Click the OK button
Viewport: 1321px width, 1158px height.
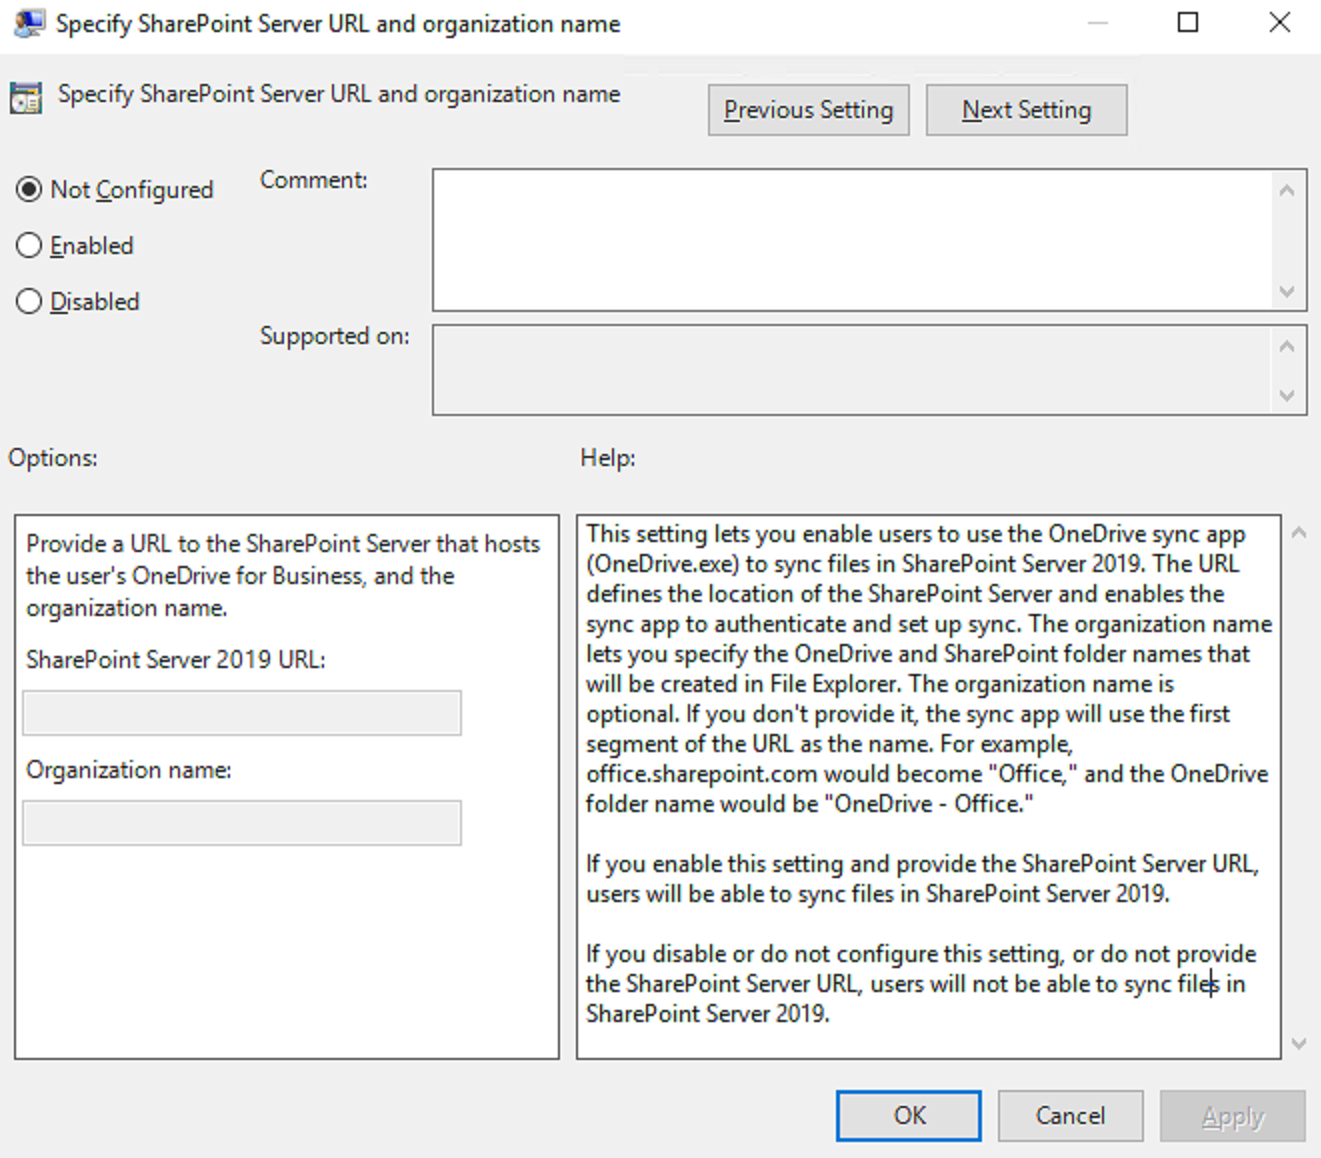(909, 1115)
